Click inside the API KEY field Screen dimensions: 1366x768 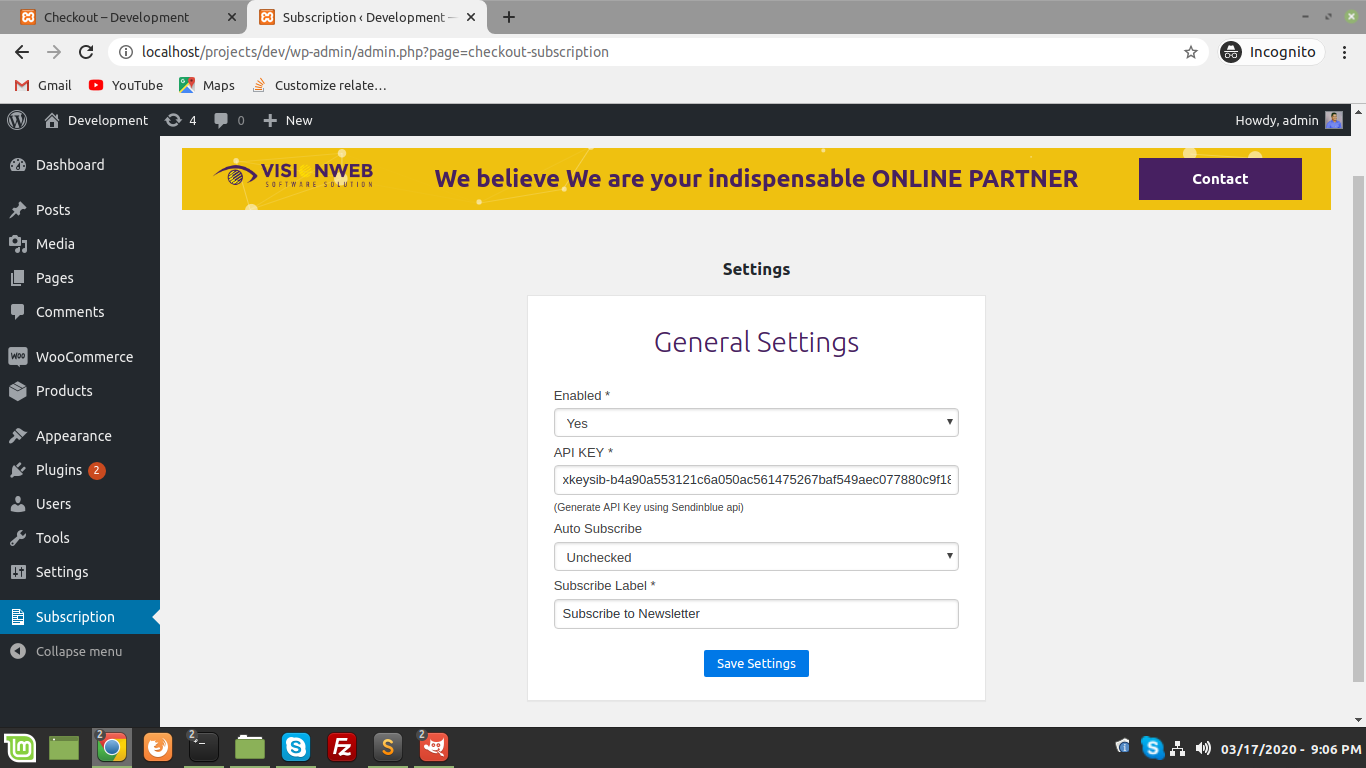point(756,480)
